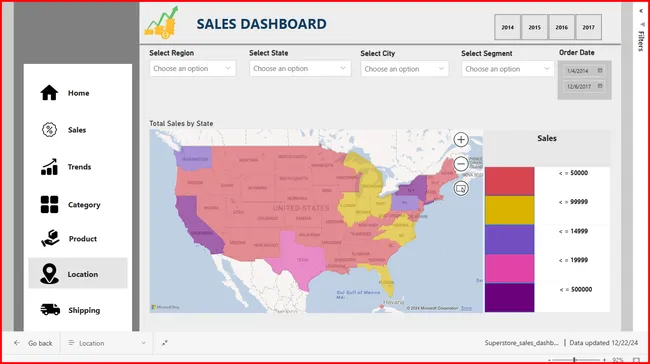Filter by year 2016
Viewport: 650px width, 364px height.
562,27
